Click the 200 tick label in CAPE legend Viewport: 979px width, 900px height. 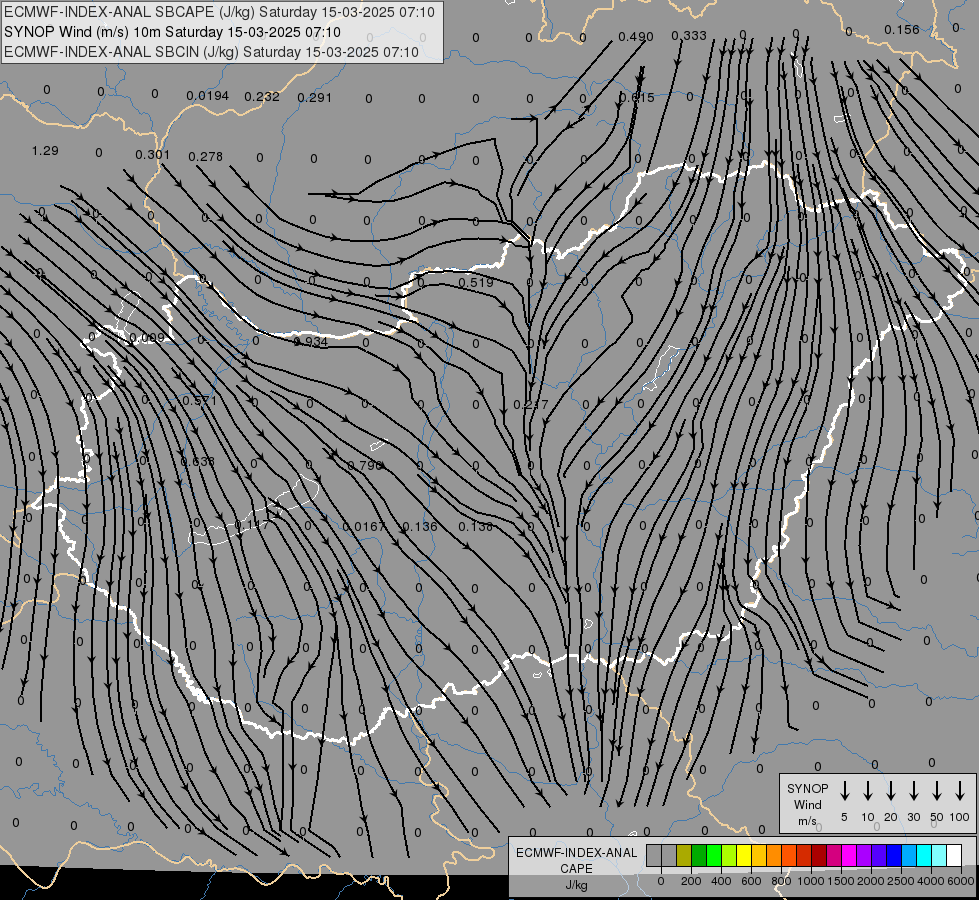coord(691,881)
